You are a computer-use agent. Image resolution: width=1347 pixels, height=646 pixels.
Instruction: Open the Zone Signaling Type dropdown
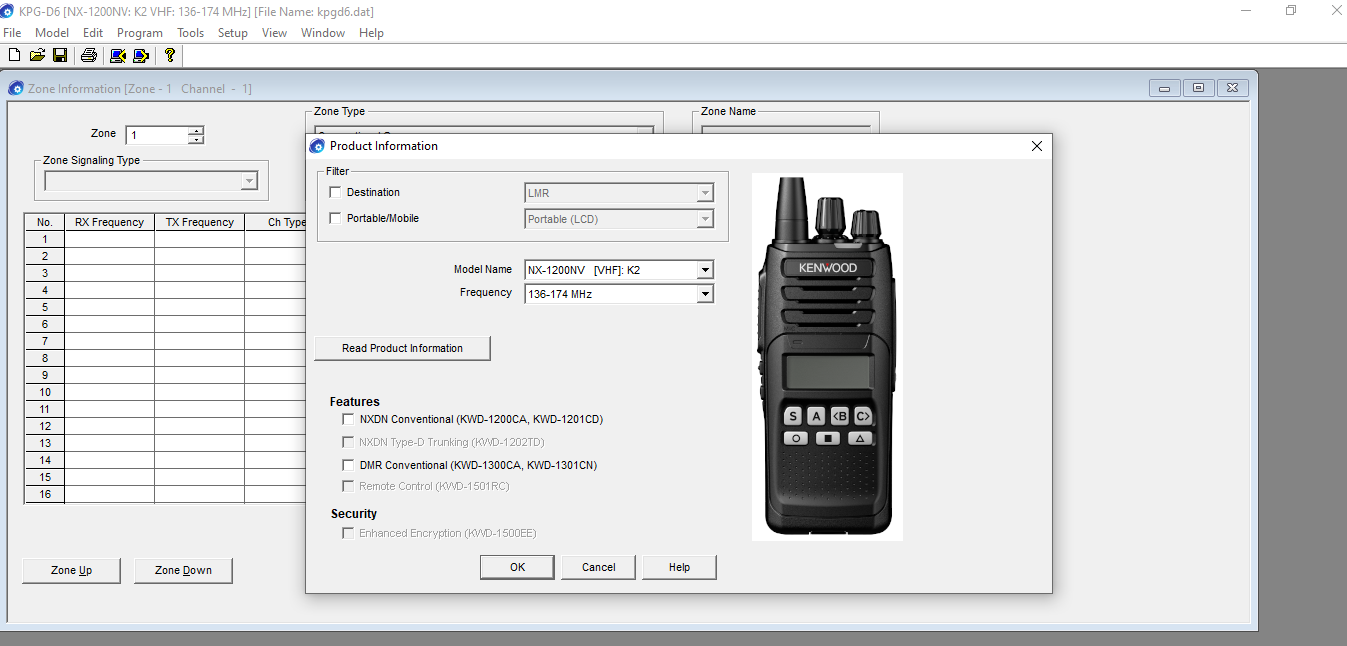[249, 181]
